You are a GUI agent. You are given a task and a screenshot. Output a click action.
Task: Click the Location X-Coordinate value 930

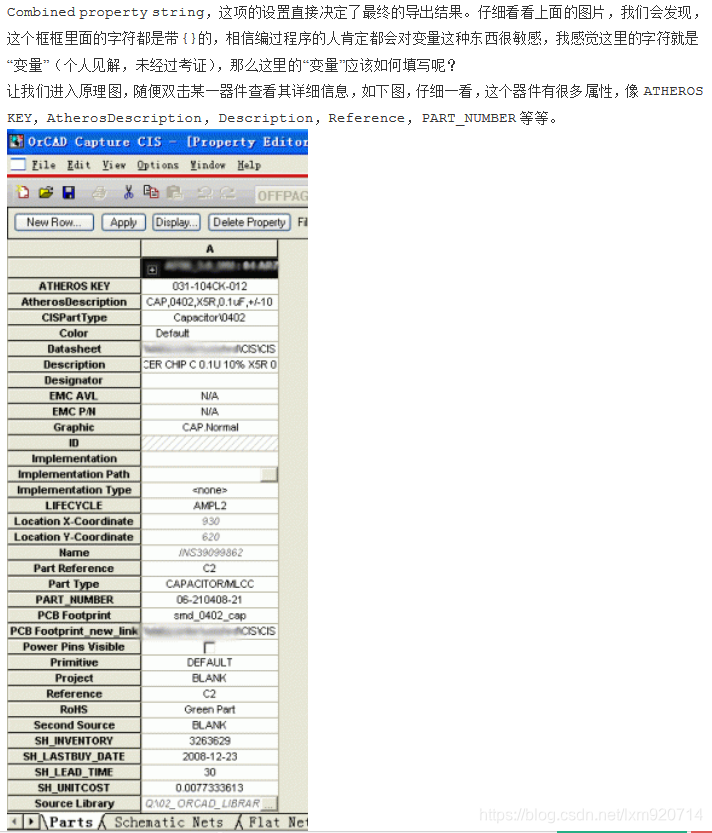pos(209,521)
